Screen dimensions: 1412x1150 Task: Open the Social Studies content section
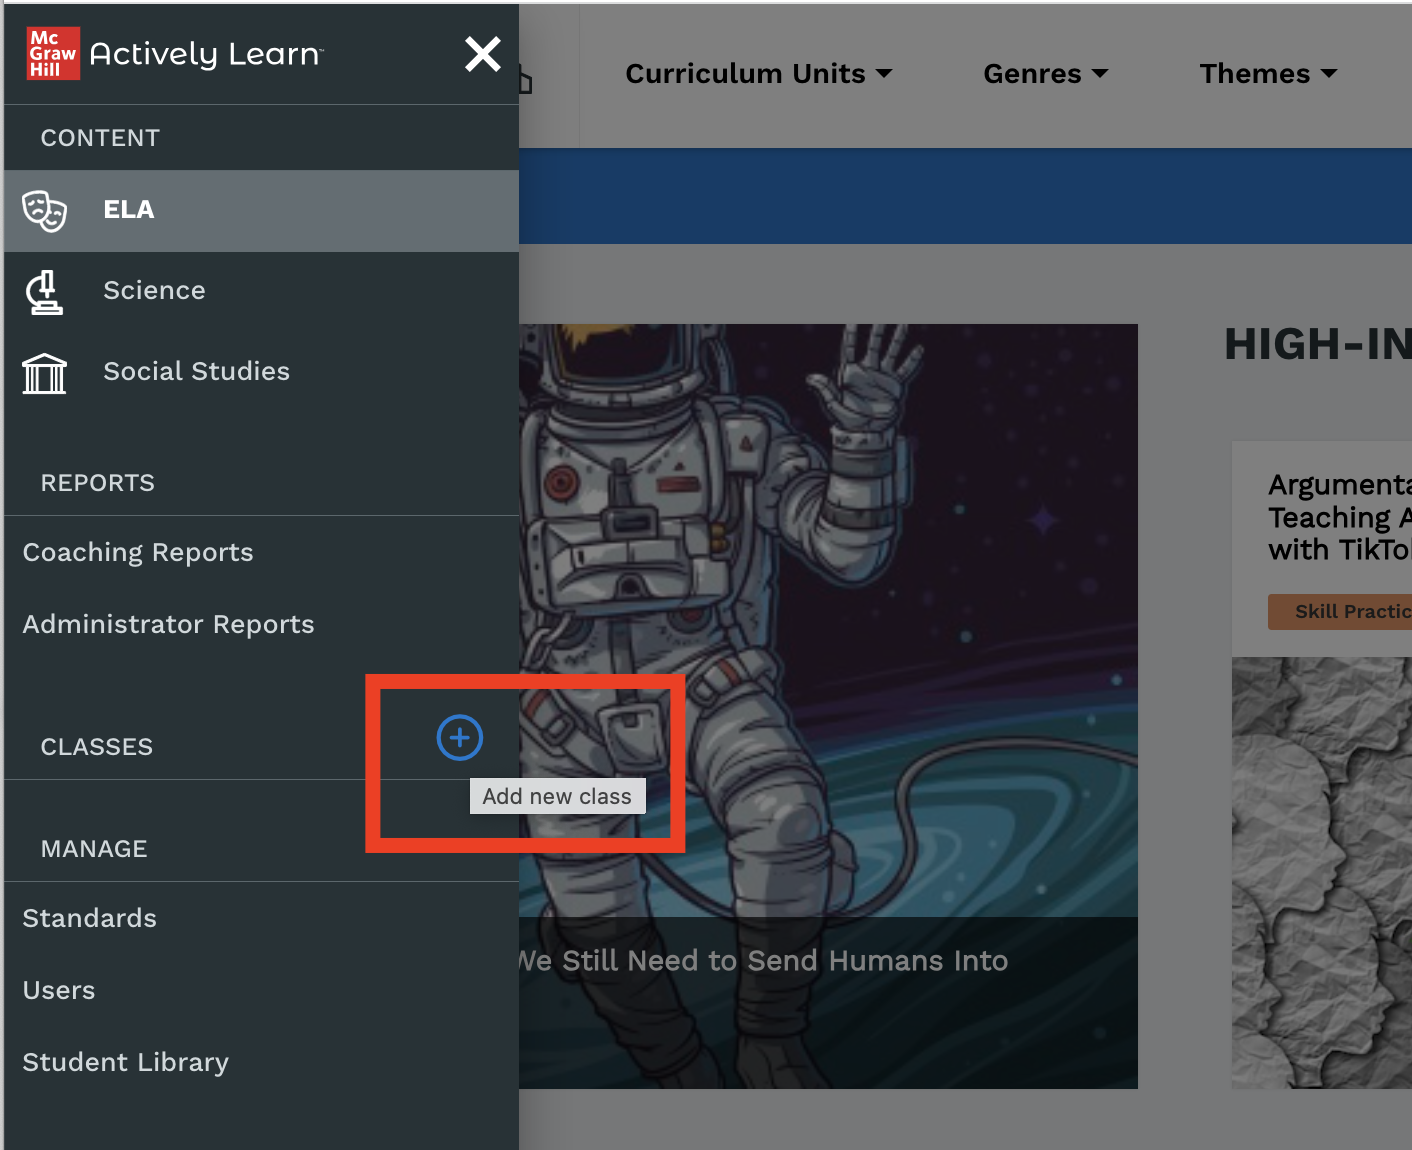point(262,372)
